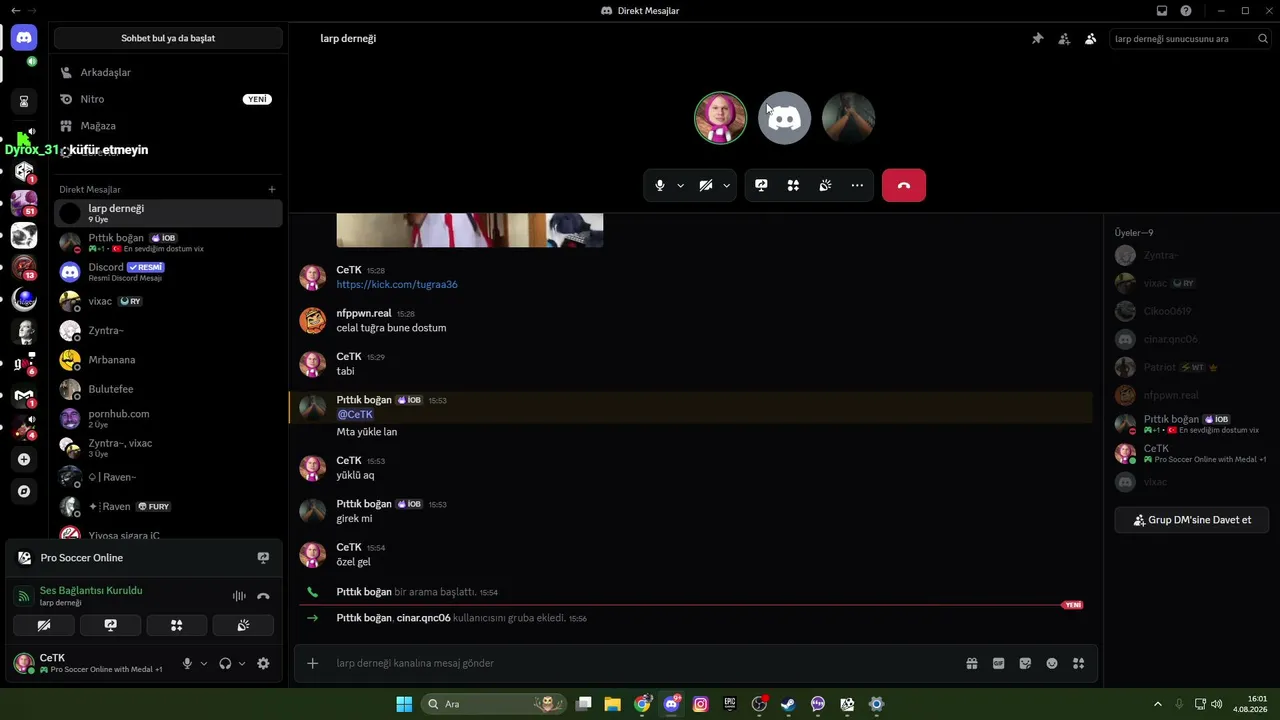Screen dimensions: 1280x720
Task: Click Ses Bağlantısı Kuruldu connection status
Action: pyautogui.click(x=91, y=590)
